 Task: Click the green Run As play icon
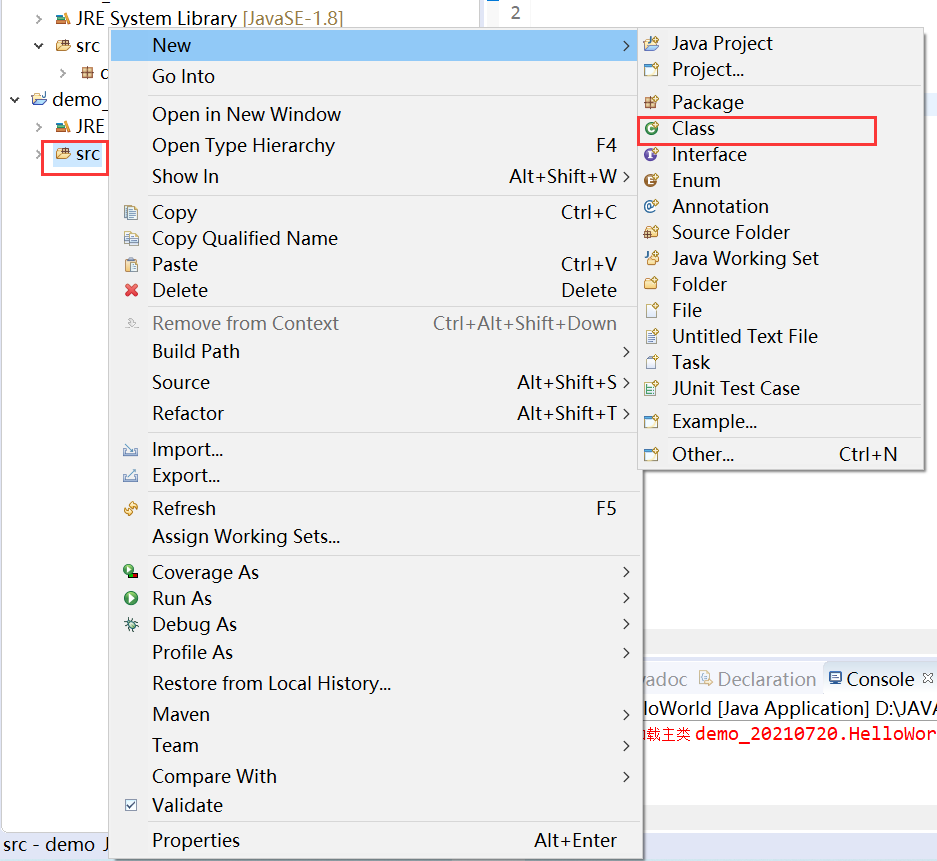click(x=131, y=598)
